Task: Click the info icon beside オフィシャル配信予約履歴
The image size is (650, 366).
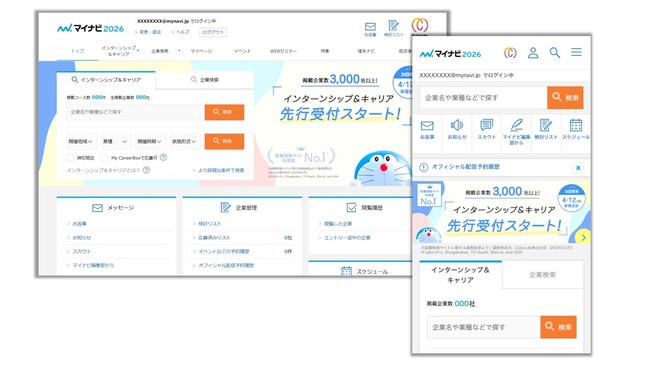Action: [x=423, y=167]
